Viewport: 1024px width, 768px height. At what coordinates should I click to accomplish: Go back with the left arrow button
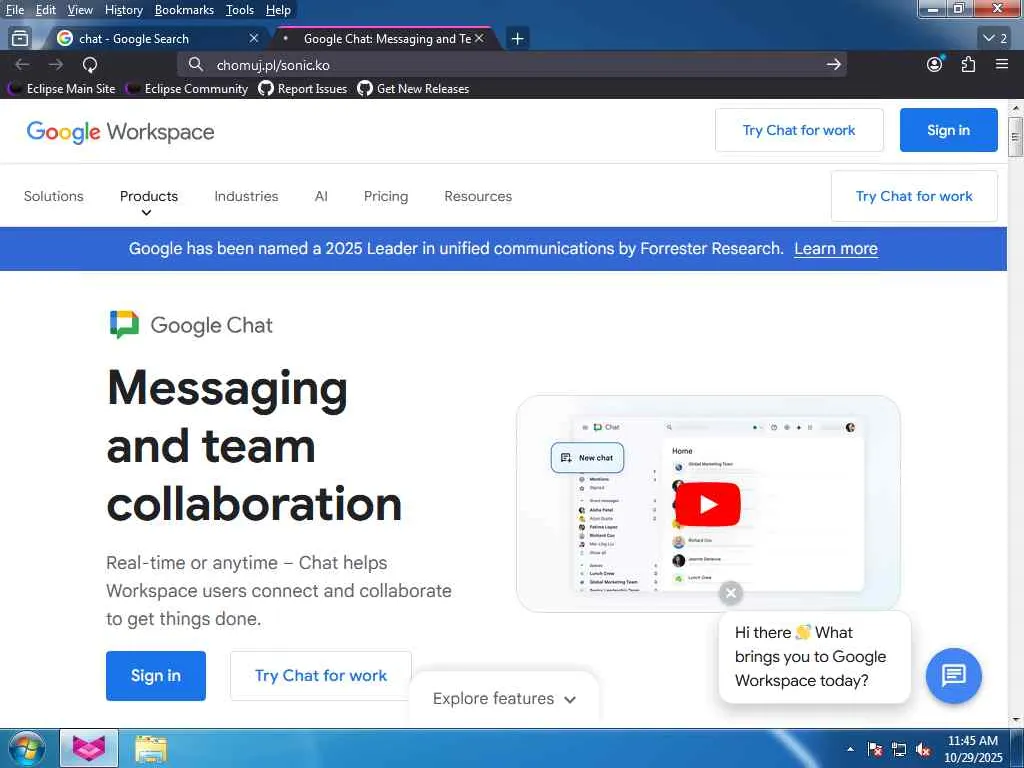click(x=22, y=64)
